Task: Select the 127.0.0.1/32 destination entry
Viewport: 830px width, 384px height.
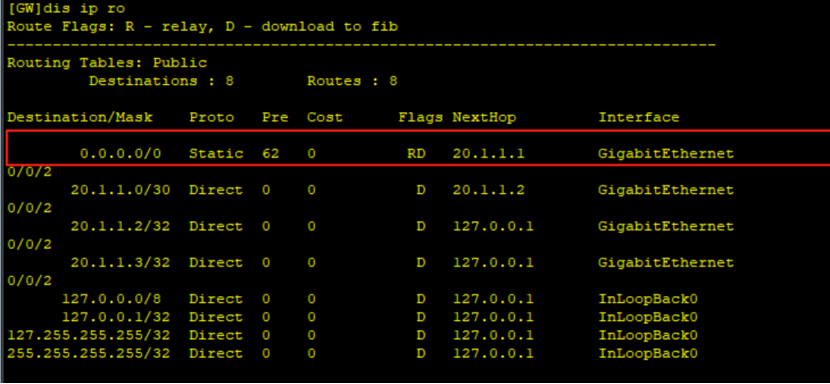Action: click(x=116, y=317)
